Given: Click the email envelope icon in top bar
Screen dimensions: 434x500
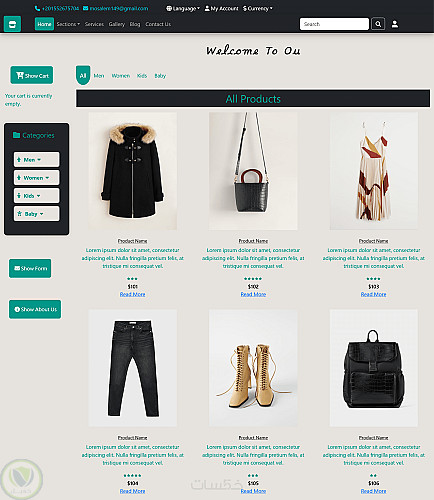Looking at the screenshot, I should [85, 8].
